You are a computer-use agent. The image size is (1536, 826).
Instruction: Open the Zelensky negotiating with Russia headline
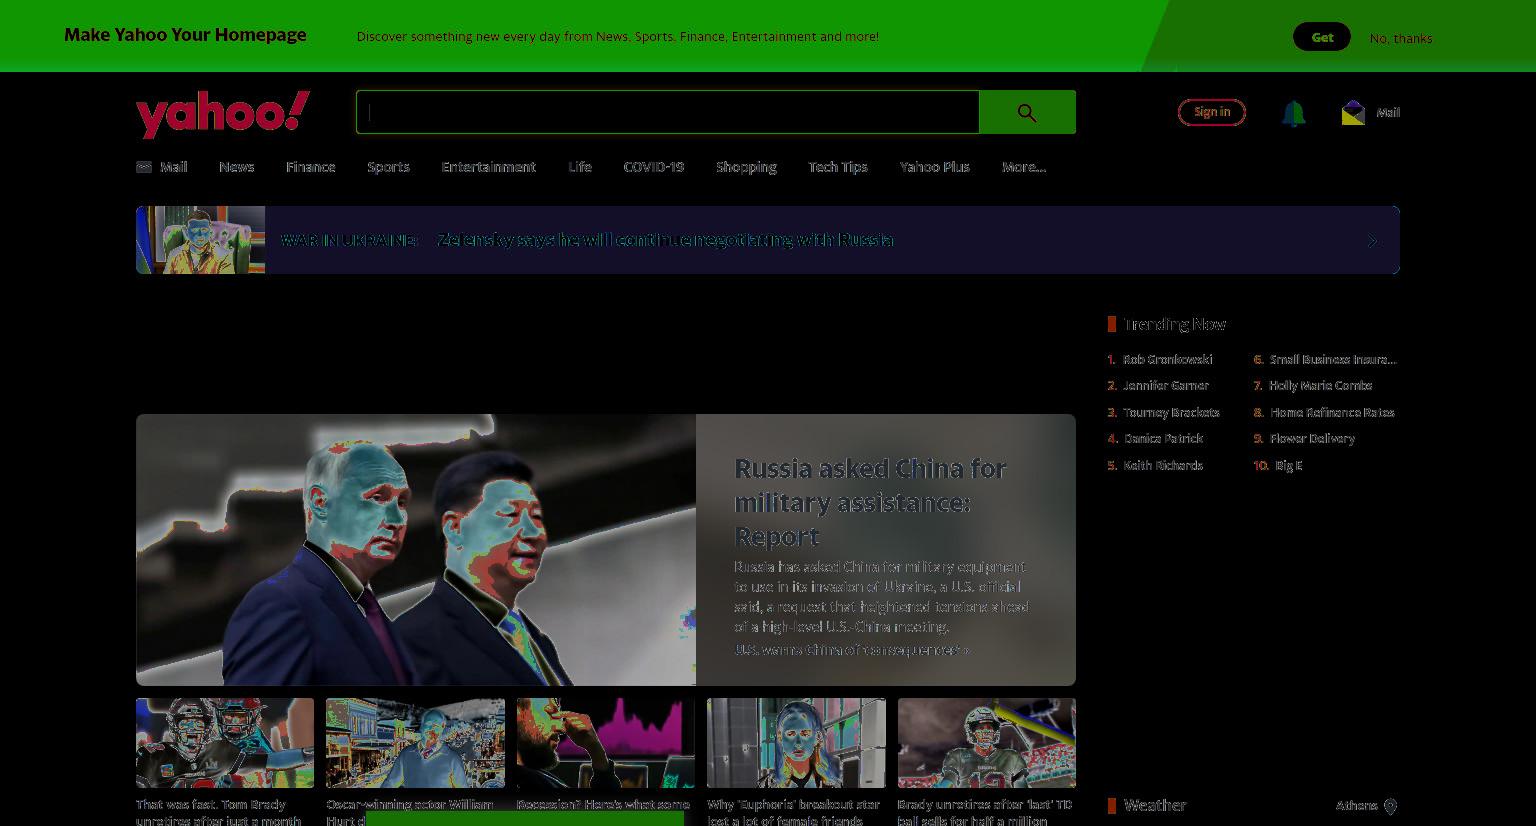(x=665, y=240)
